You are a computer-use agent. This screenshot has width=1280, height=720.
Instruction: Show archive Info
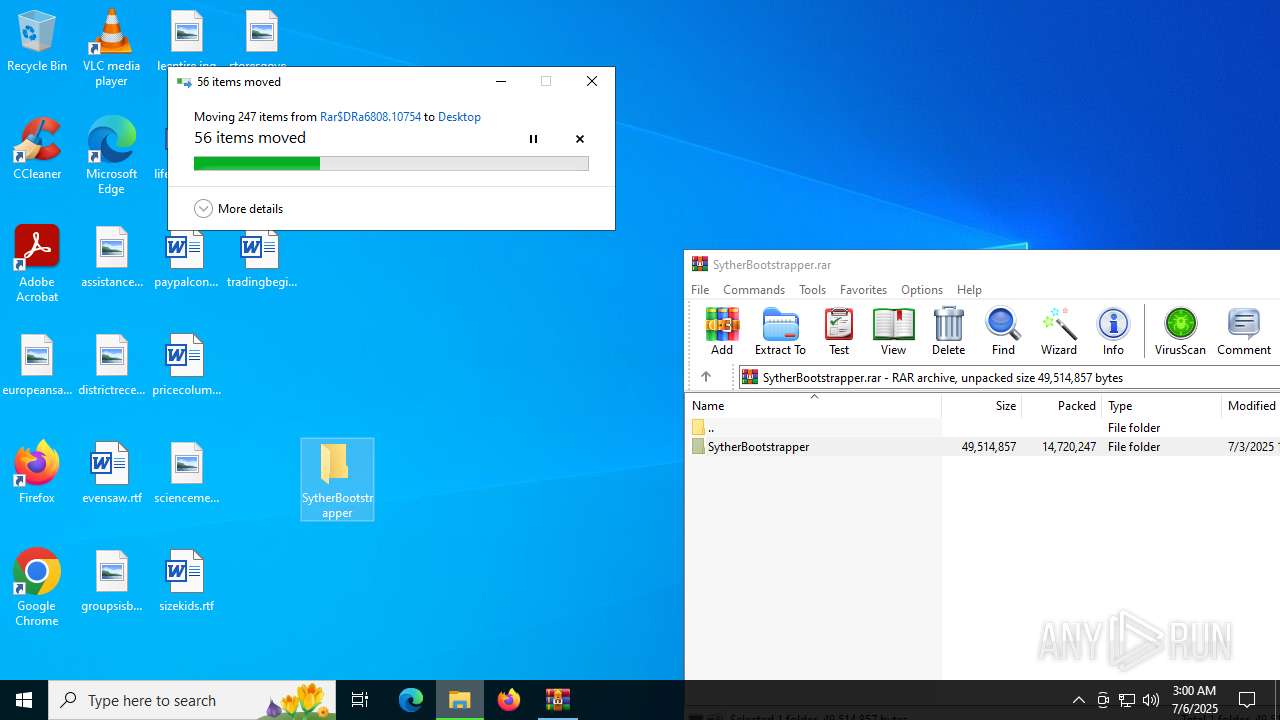click(x=1113, y=331)
